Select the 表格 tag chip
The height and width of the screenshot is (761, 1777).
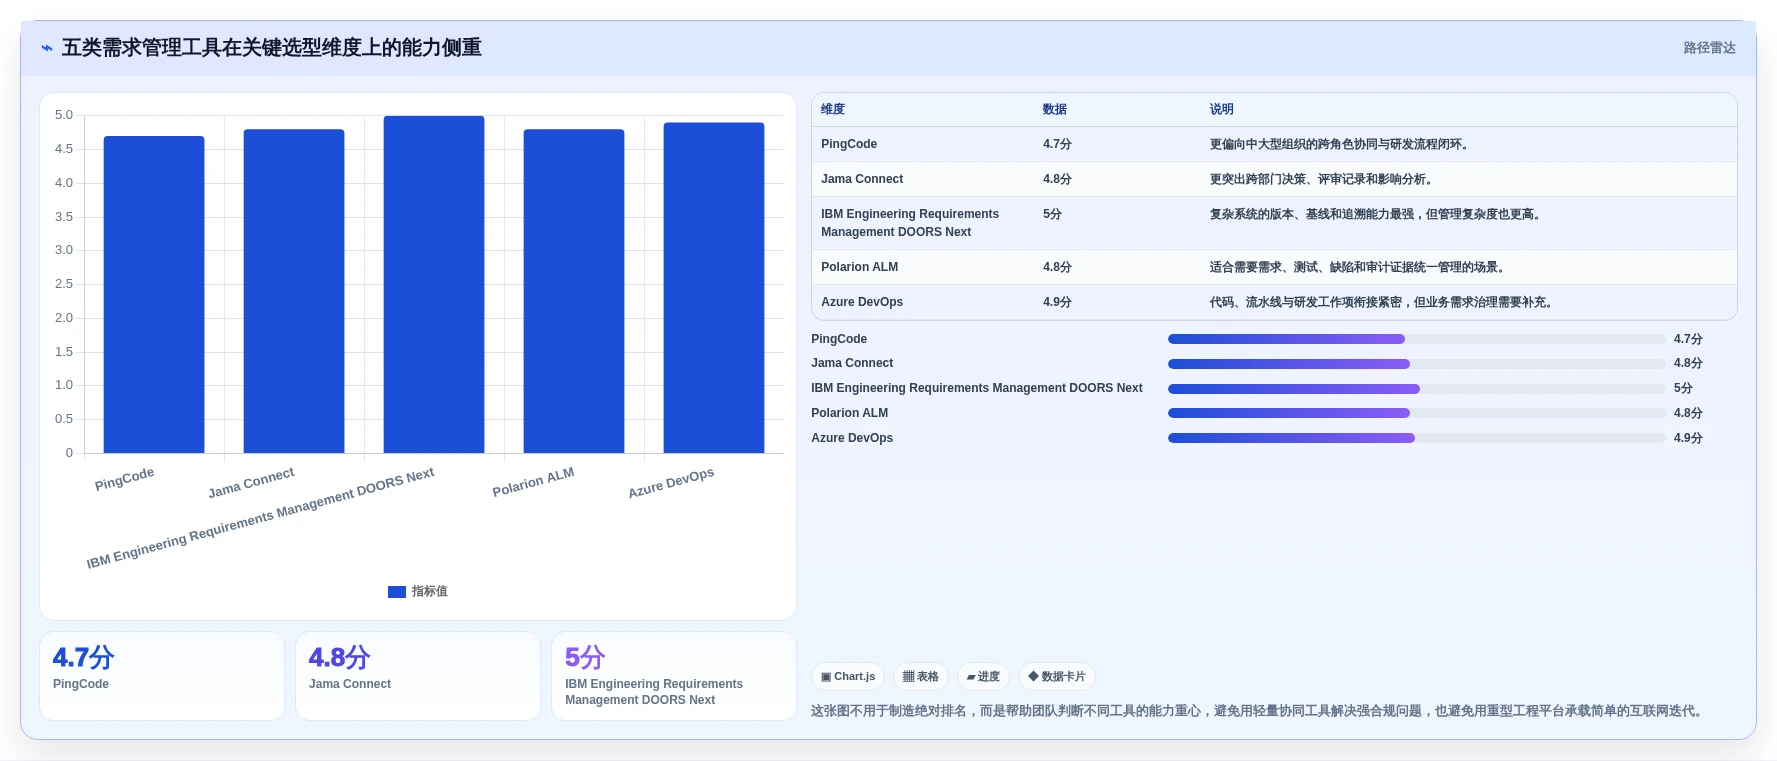click(921, 677)
